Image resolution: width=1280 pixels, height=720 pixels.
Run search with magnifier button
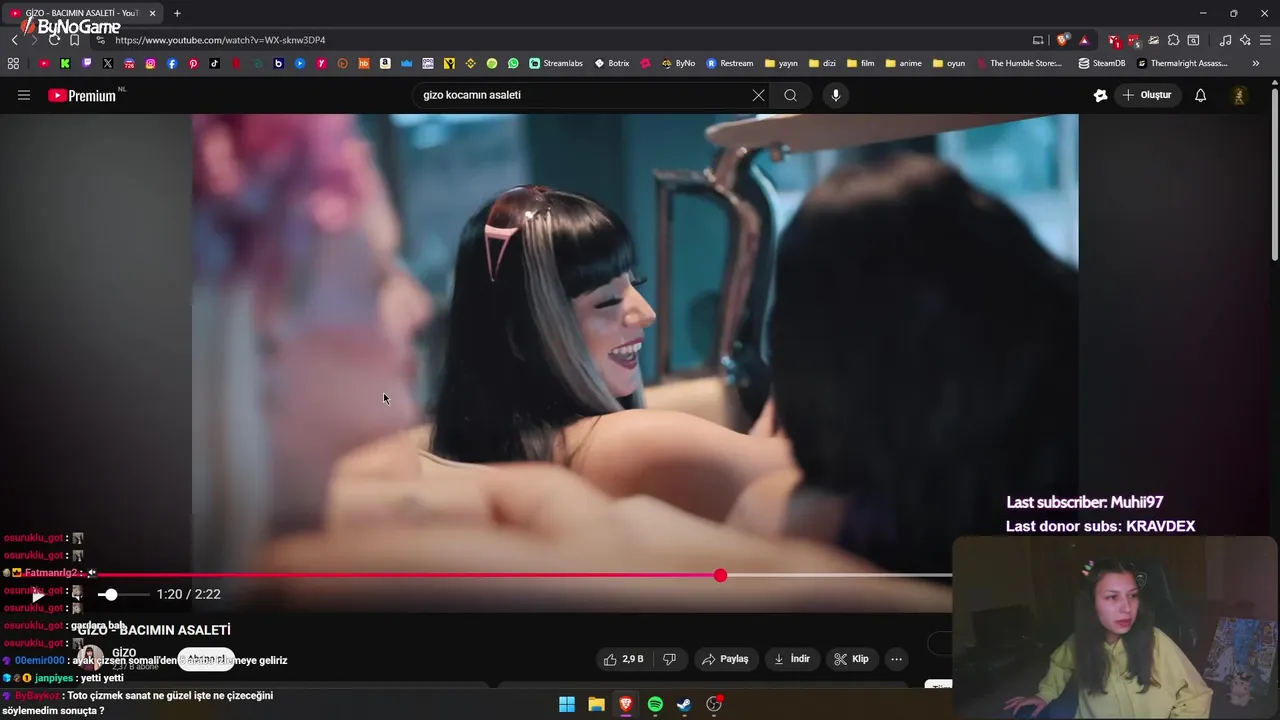(x=791, y=95)
